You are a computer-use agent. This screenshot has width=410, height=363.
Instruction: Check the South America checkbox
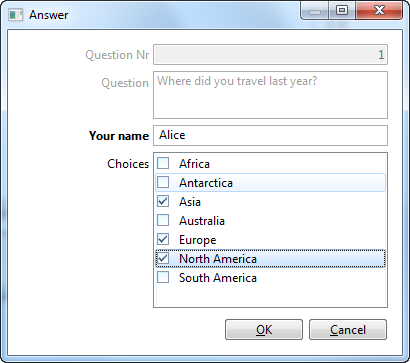pos(163,277)
